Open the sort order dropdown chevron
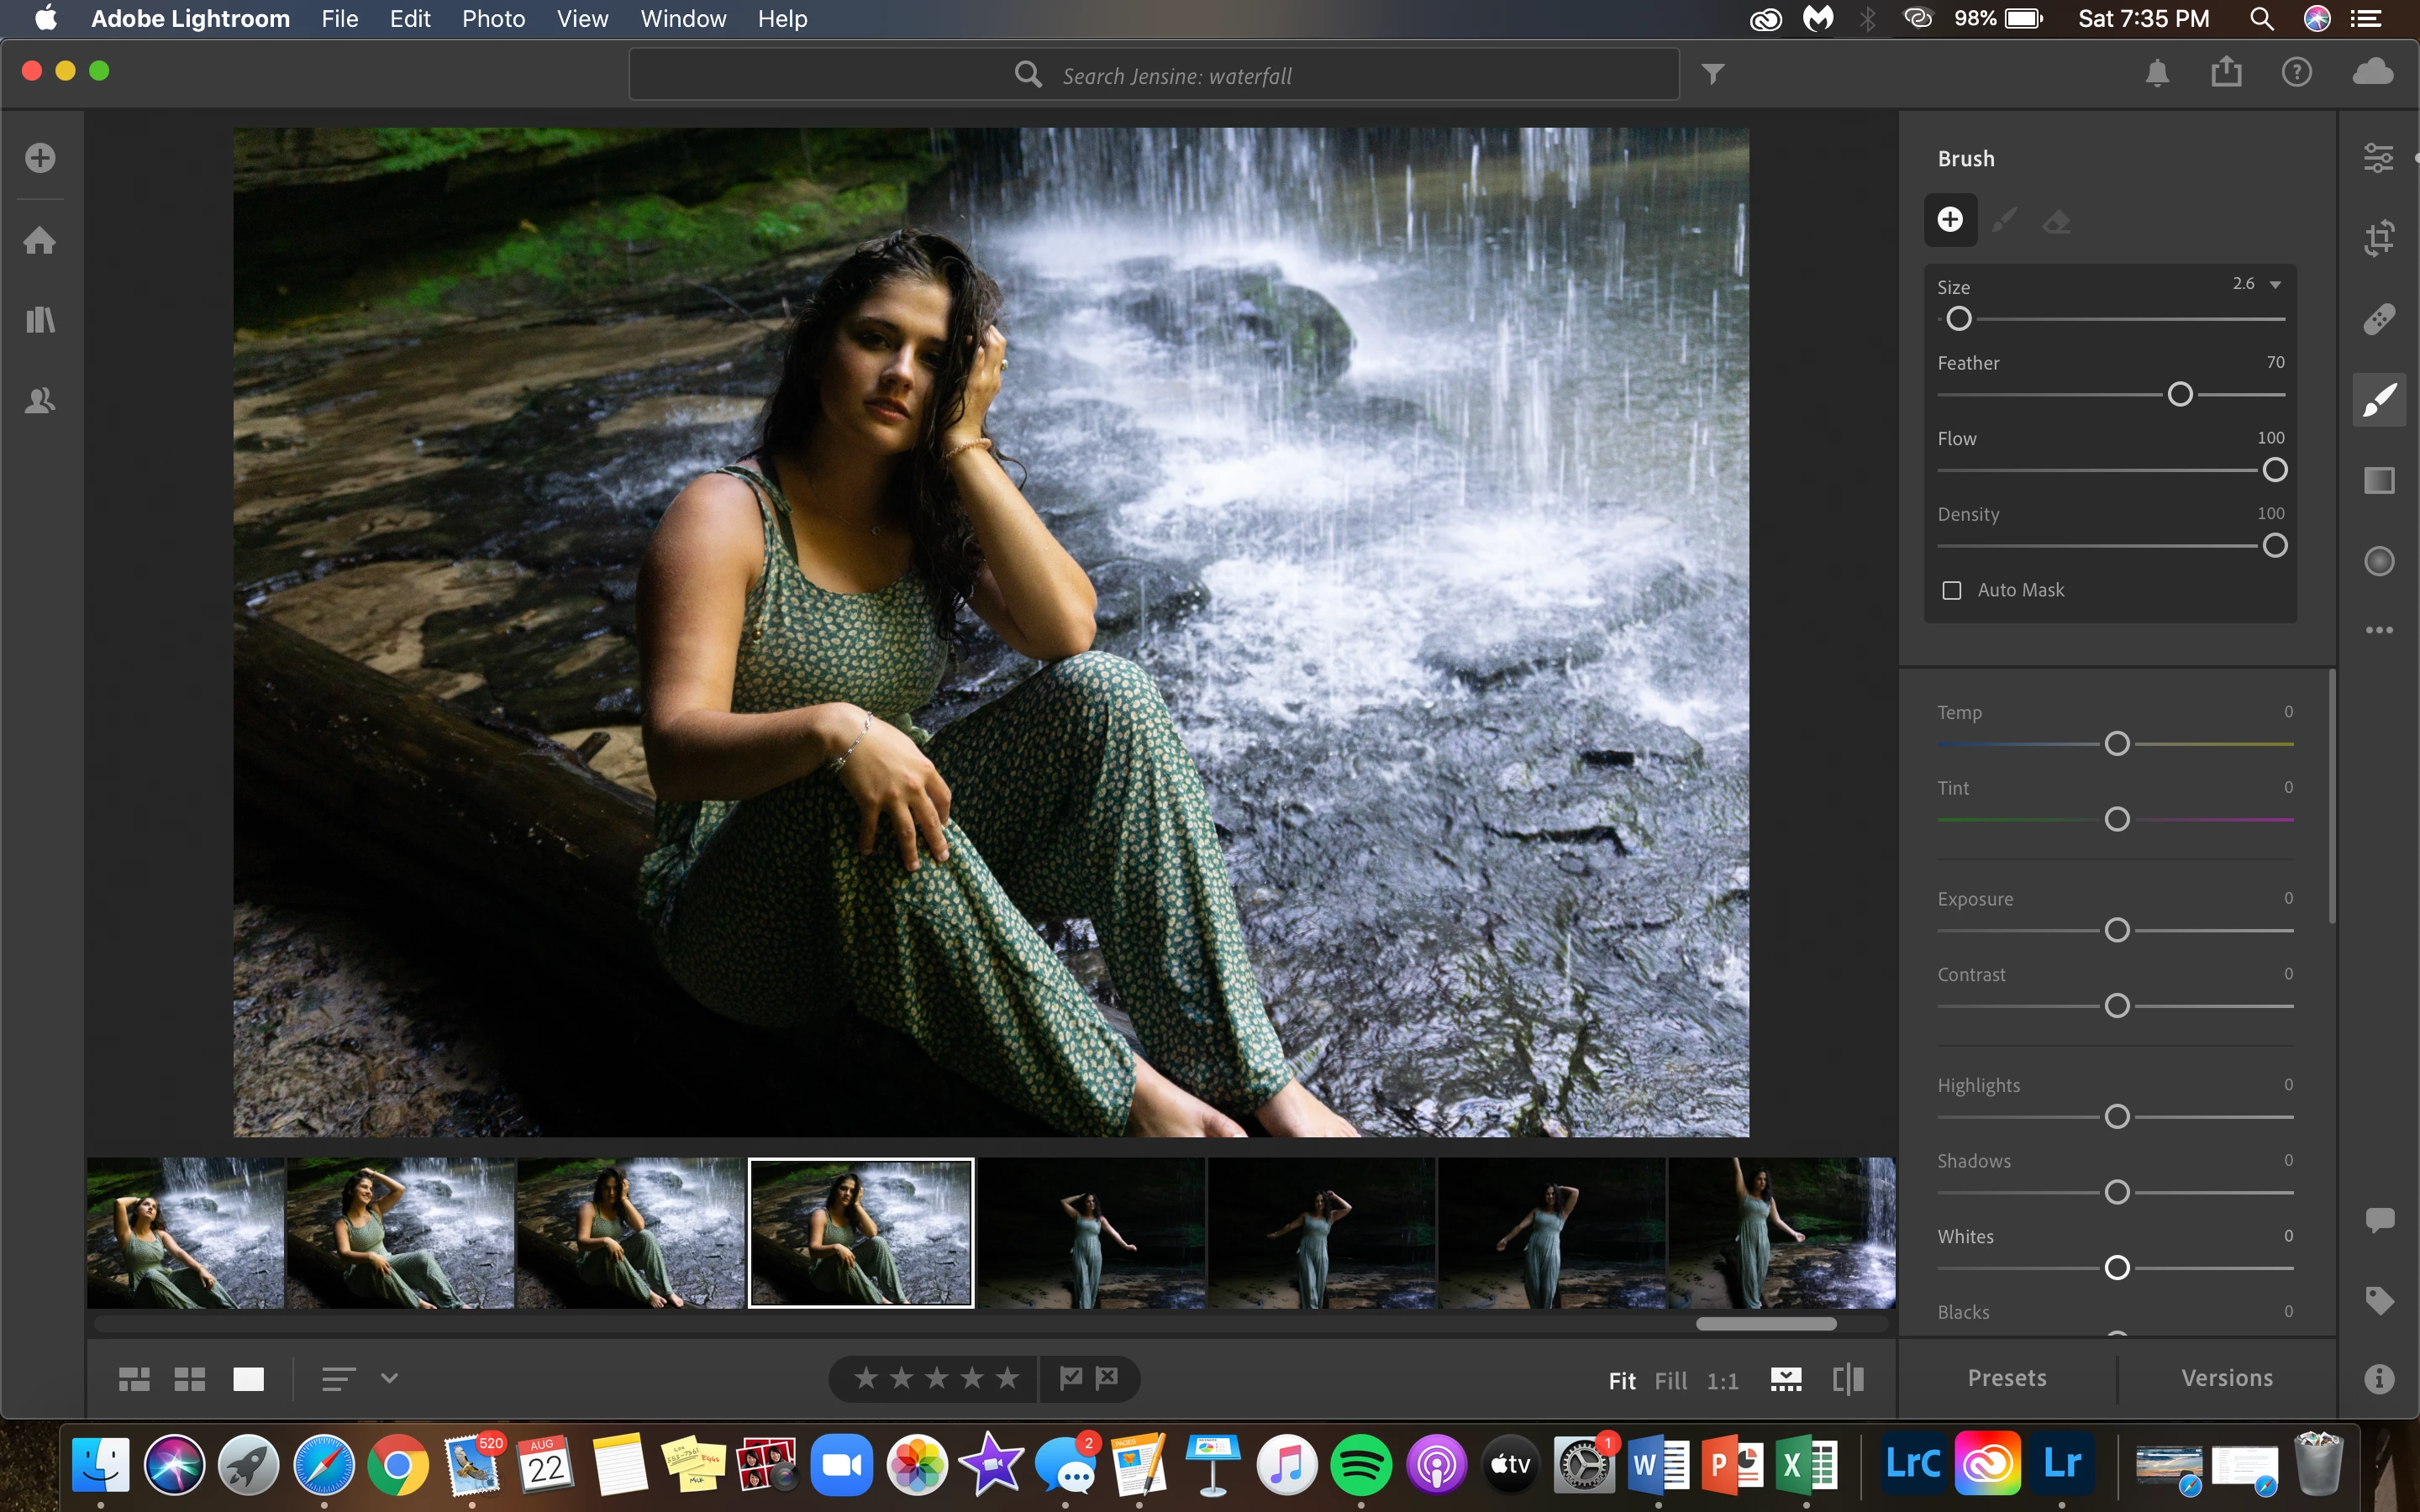 [x=389, y=1378]
